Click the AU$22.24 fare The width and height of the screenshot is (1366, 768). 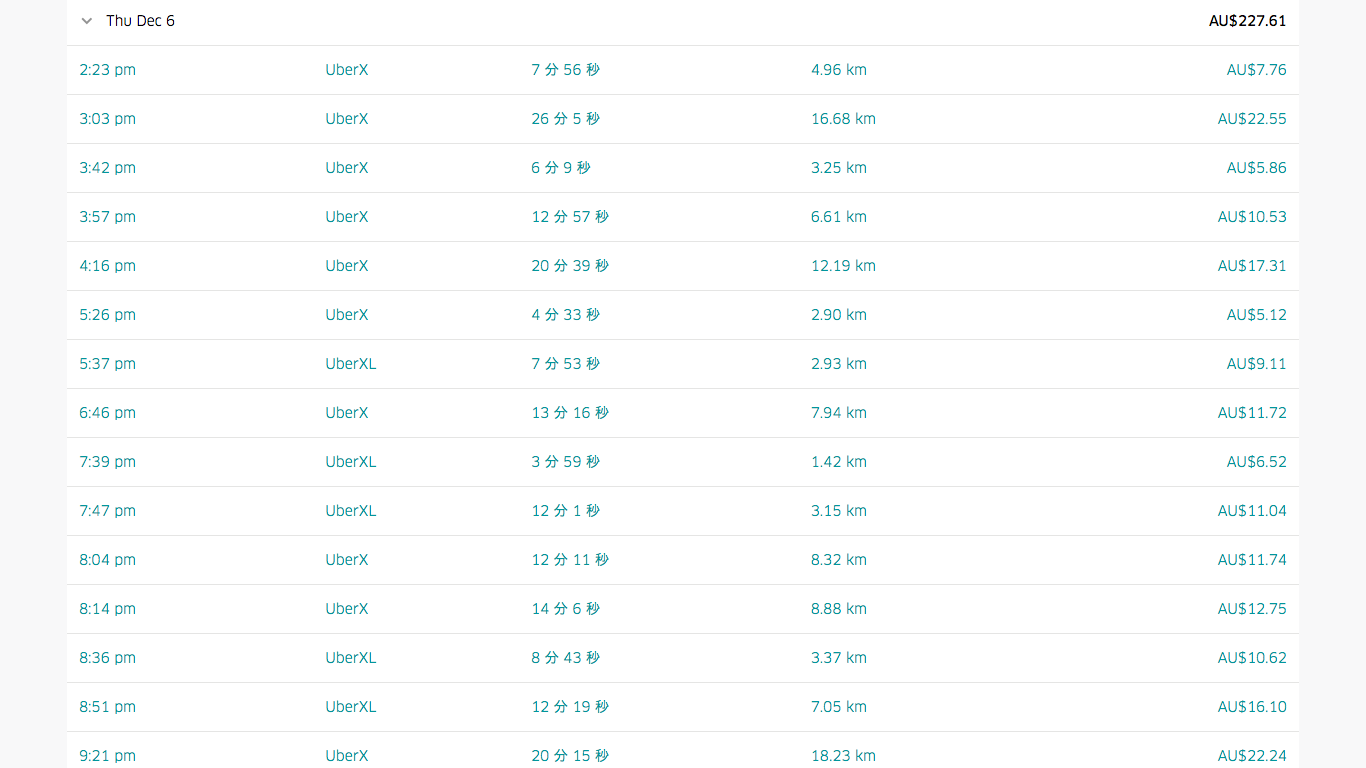coord(1252,756)
